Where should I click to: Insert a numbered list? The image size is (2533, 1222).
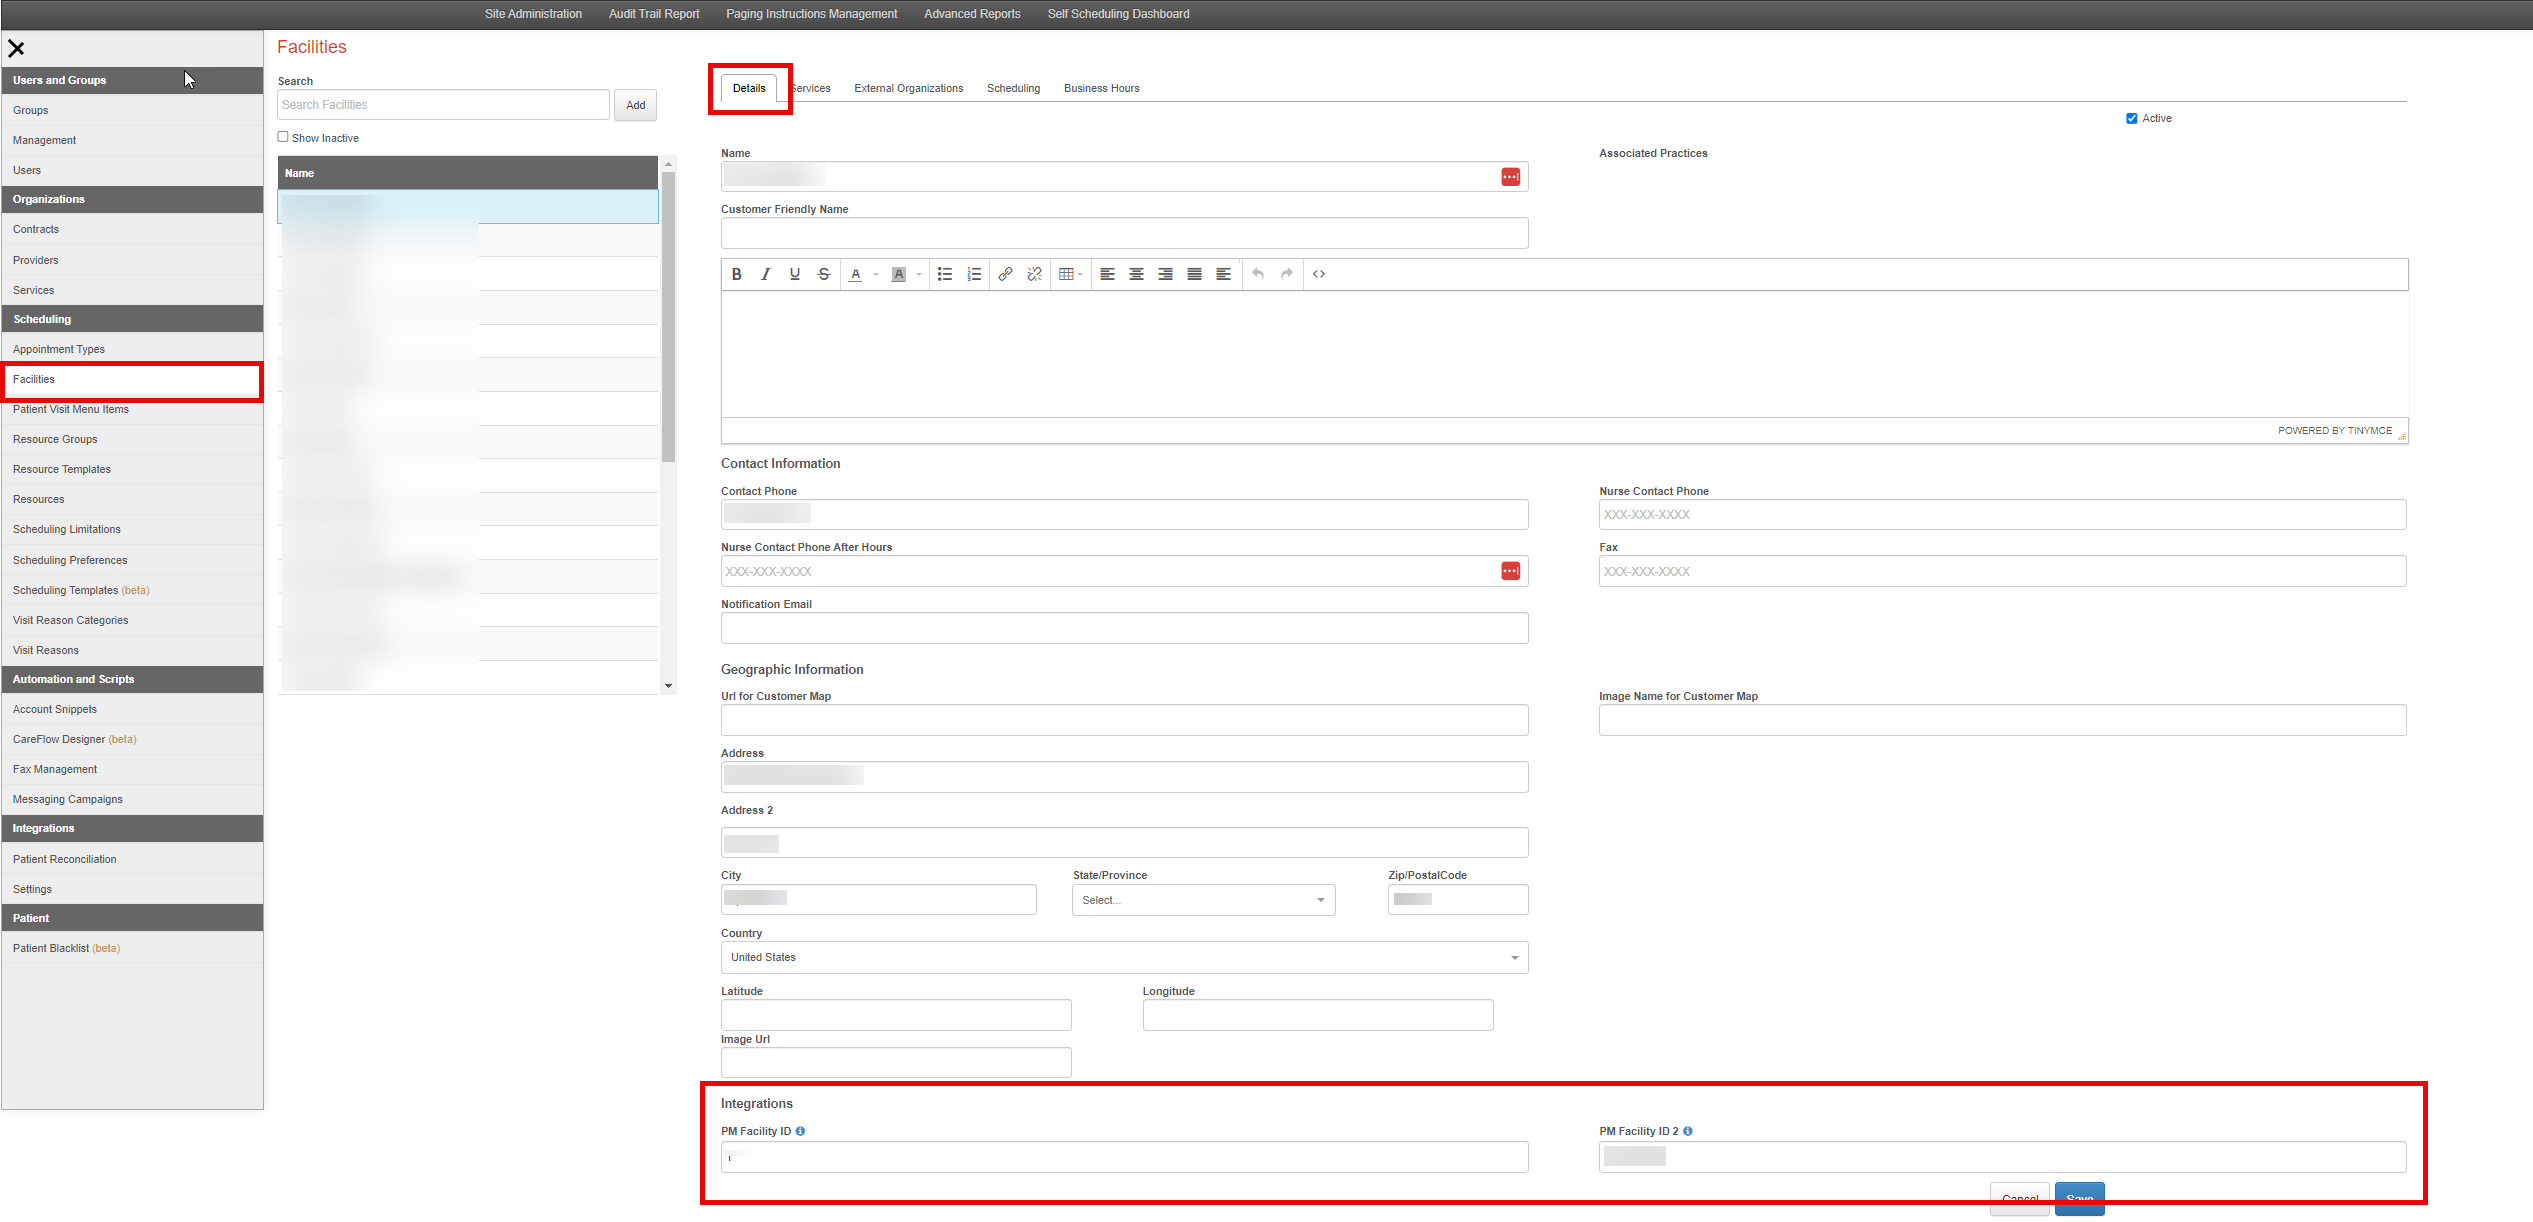click(973, 274)
